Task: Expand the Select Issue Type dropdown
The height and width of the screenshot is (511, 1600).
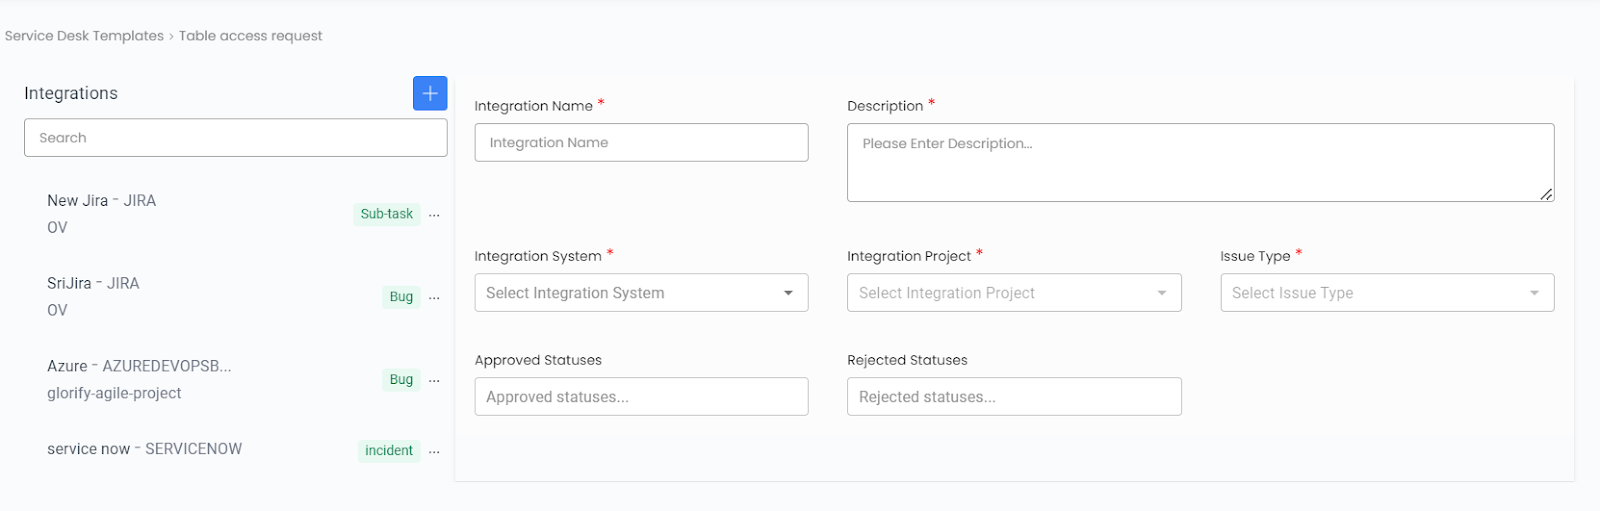Action: point(1387,293)
